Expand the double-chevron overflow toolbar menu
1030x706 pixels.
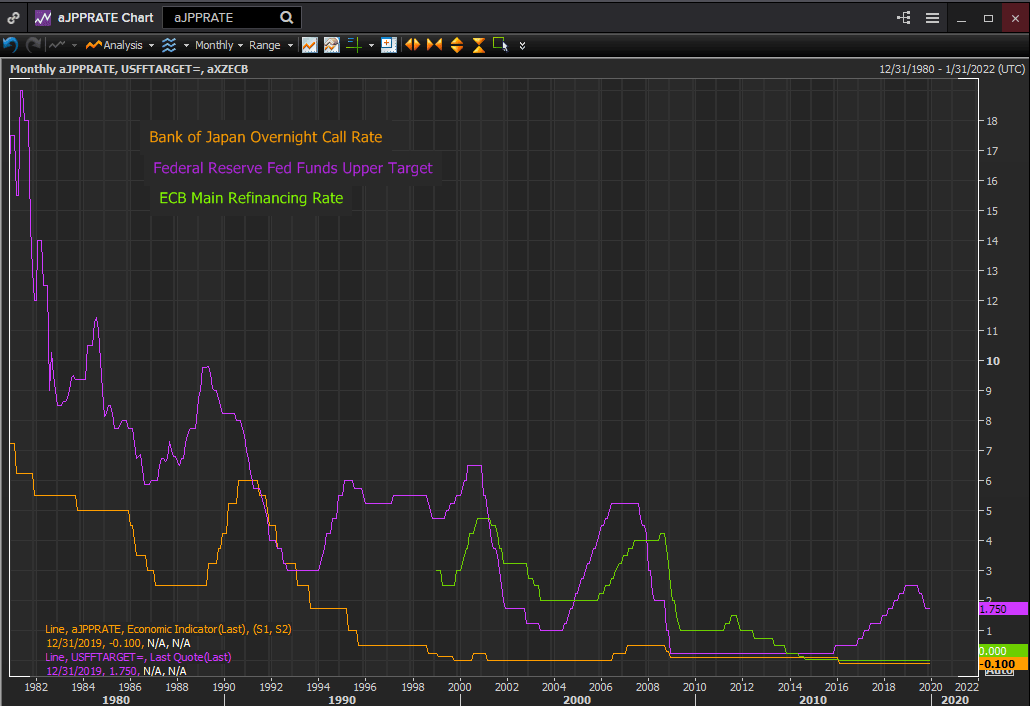click(521, 45)
